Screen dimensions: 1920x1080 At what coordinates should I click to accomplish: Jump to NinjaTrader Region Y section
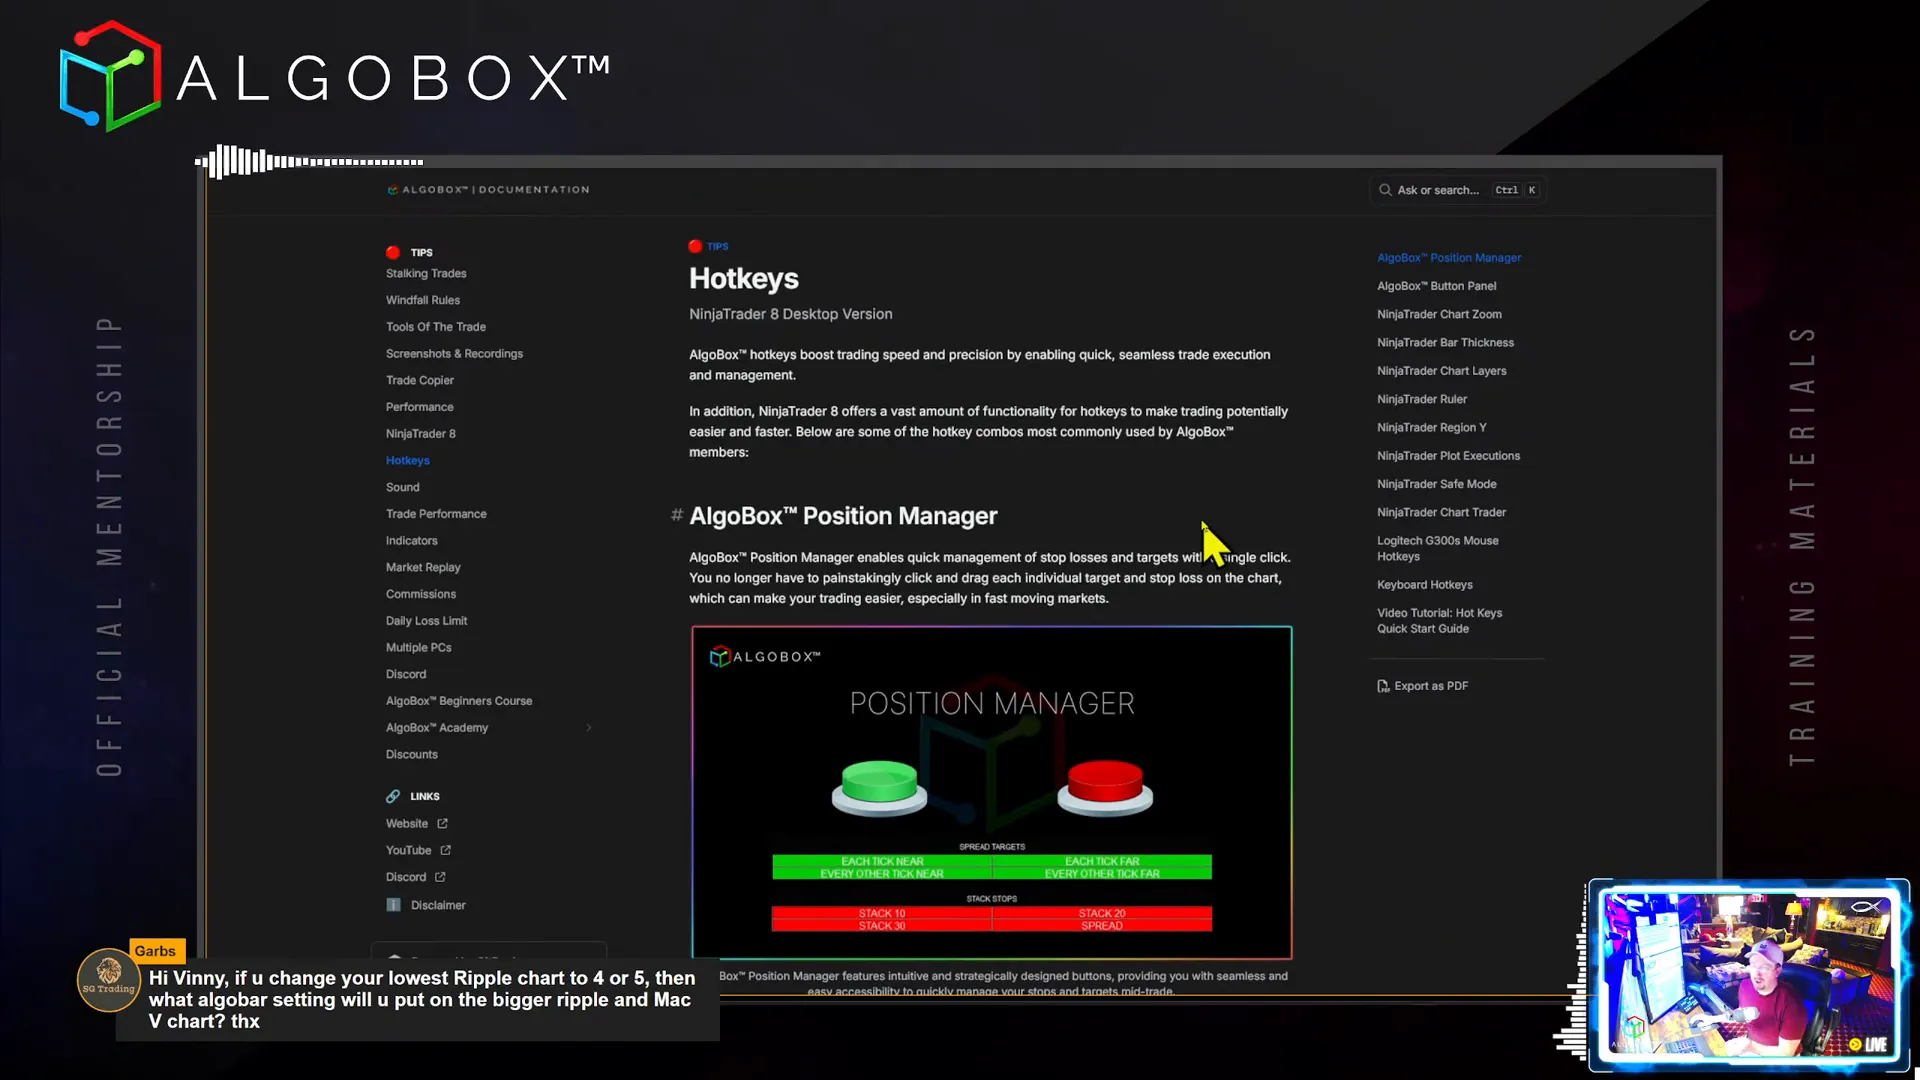pyautogui.click(x=1432, y=428)
